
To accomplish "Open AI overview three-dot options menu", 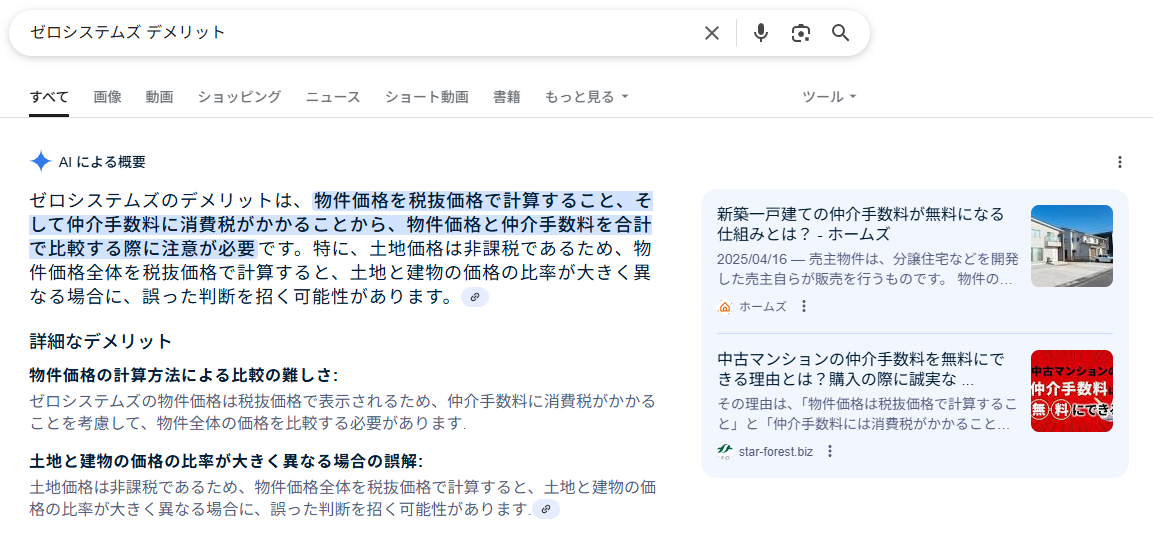I will click(x=1119, y=162).
